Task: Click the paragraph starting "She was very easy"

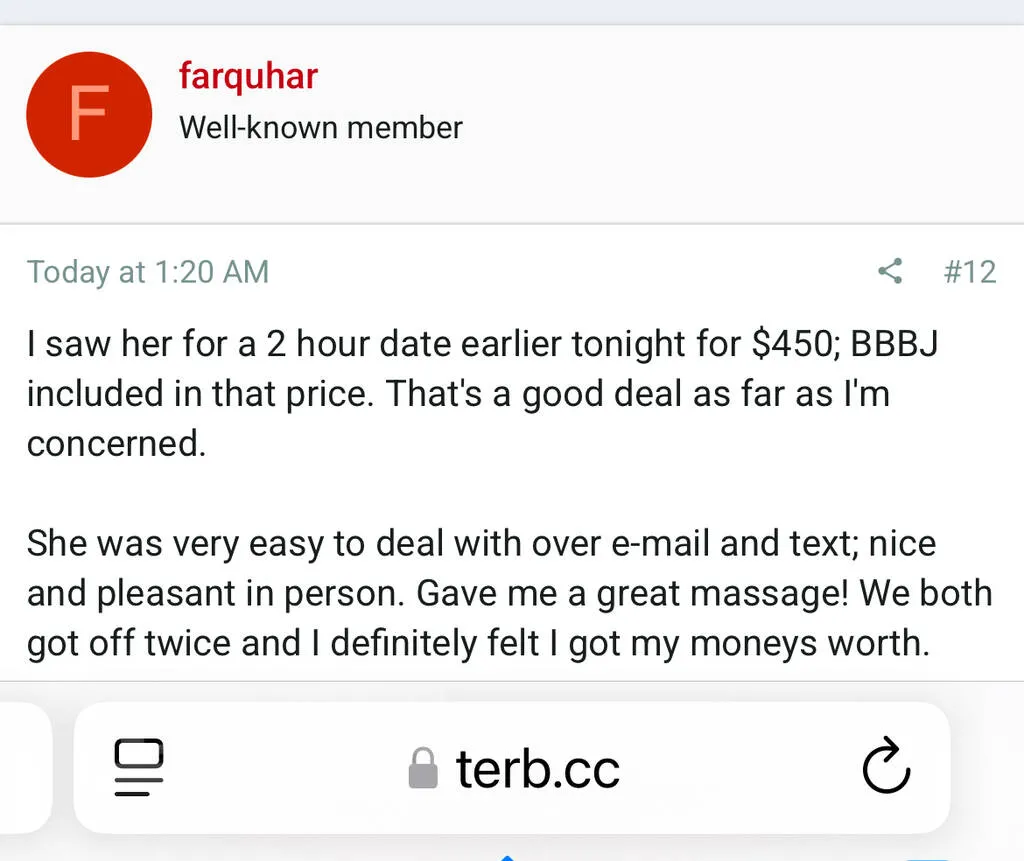Action: 508,593
